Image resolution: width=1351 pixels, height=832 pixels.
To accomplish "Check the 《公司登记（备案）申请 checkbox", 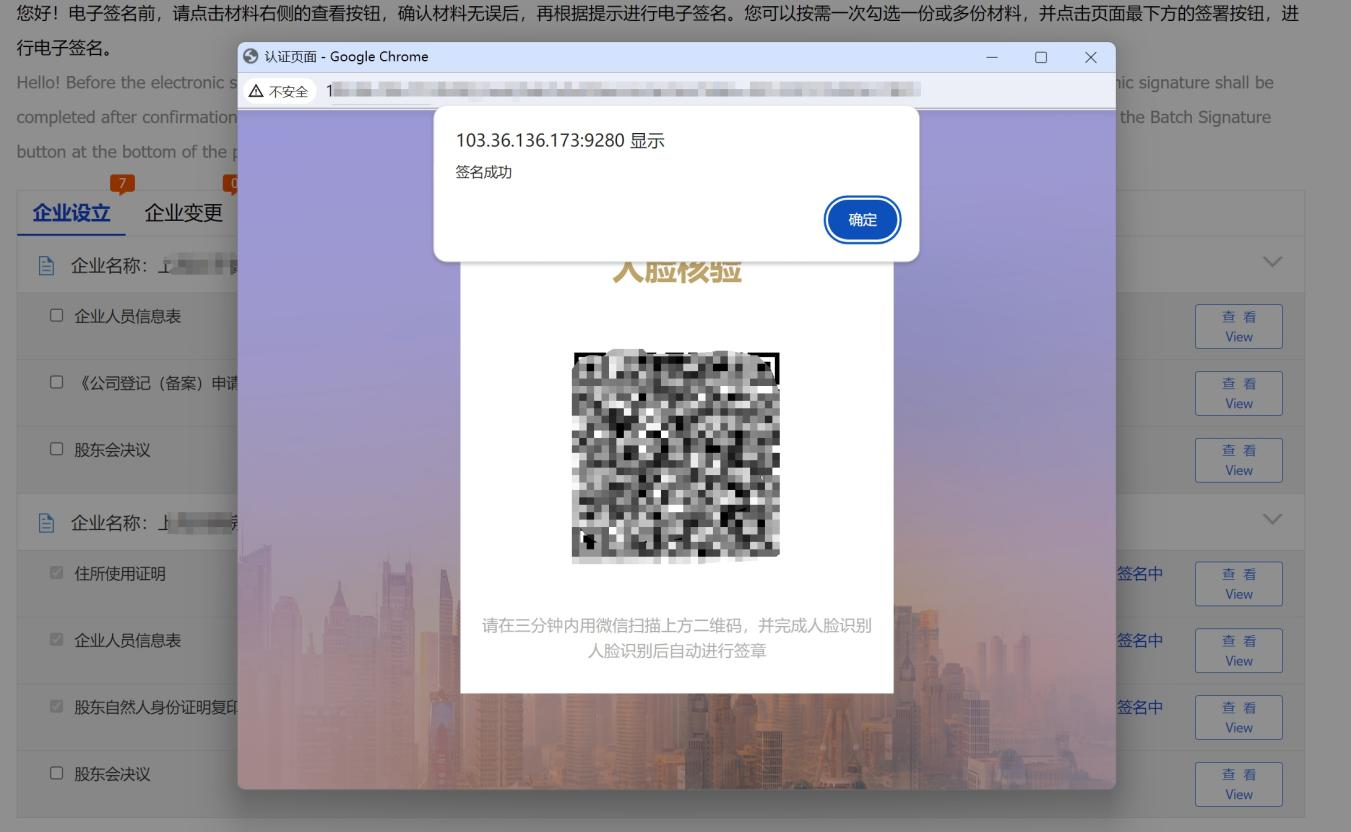I will point(56,382).
